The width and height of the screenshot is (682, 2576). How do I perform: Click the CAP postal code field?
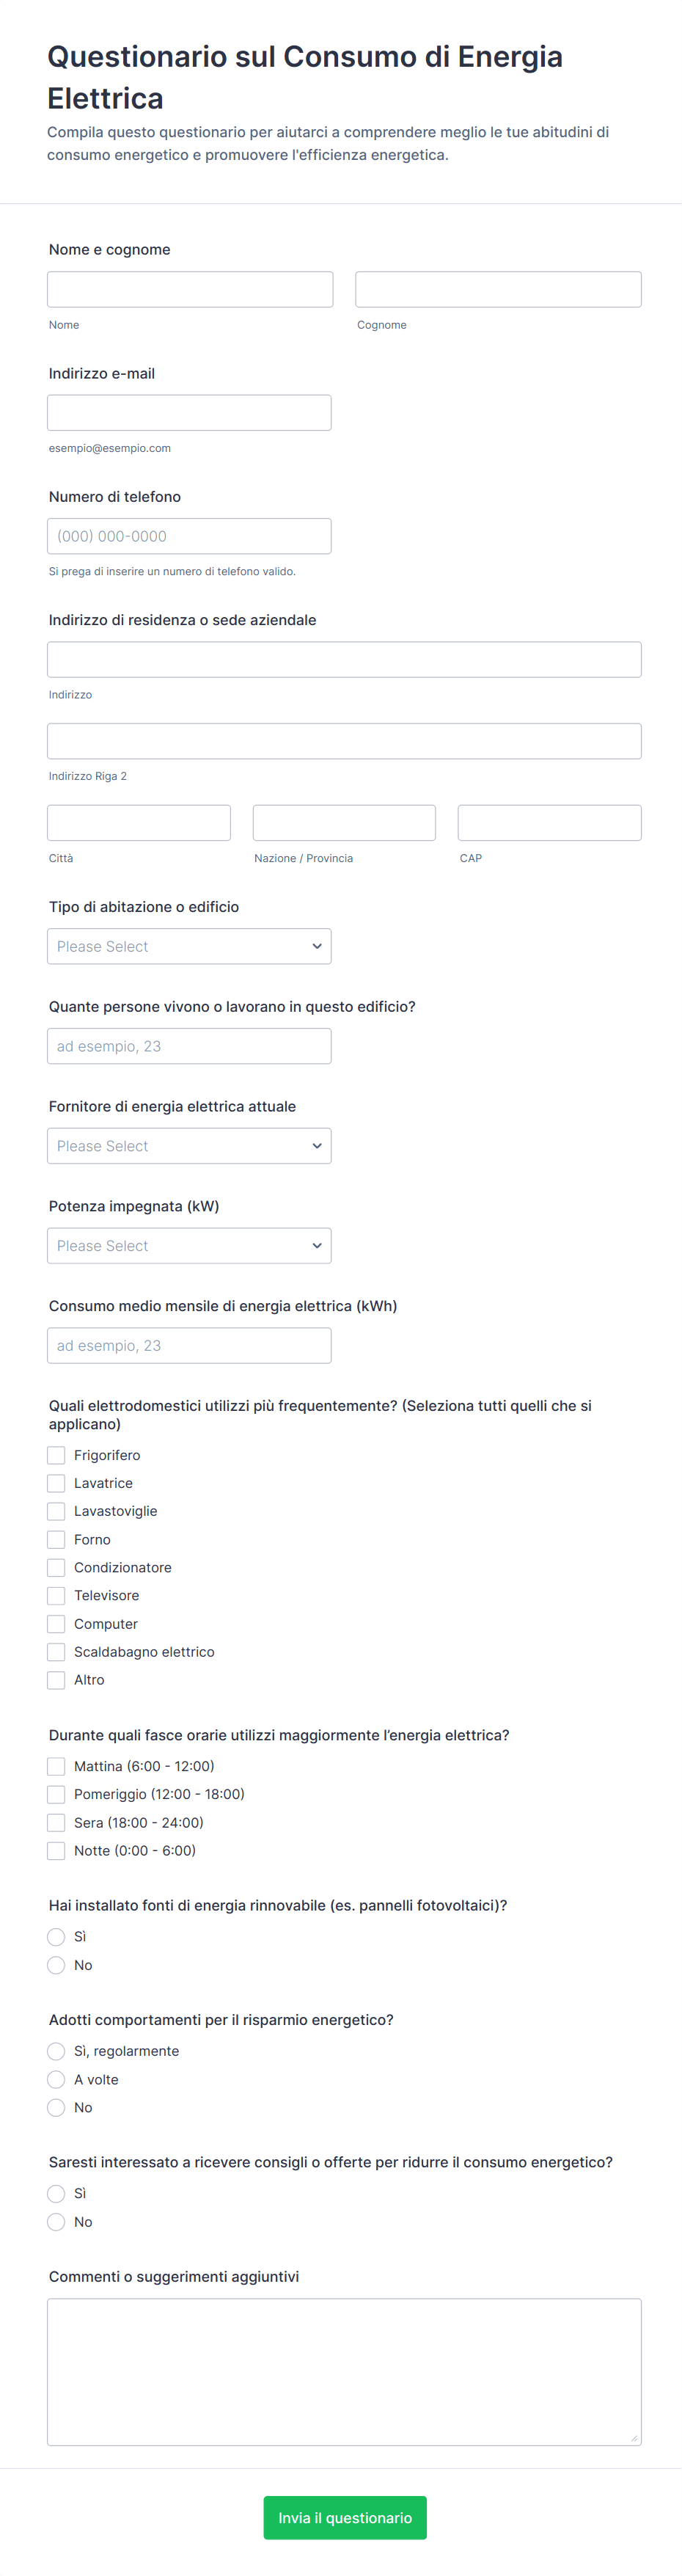(549, 823)
